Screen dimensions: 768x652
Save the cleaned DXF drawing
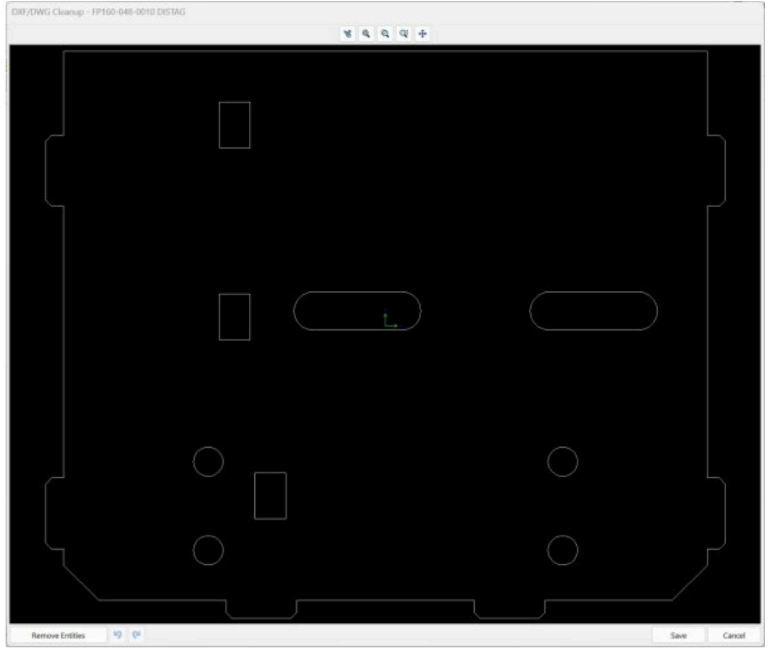click(x=678, y=635)
